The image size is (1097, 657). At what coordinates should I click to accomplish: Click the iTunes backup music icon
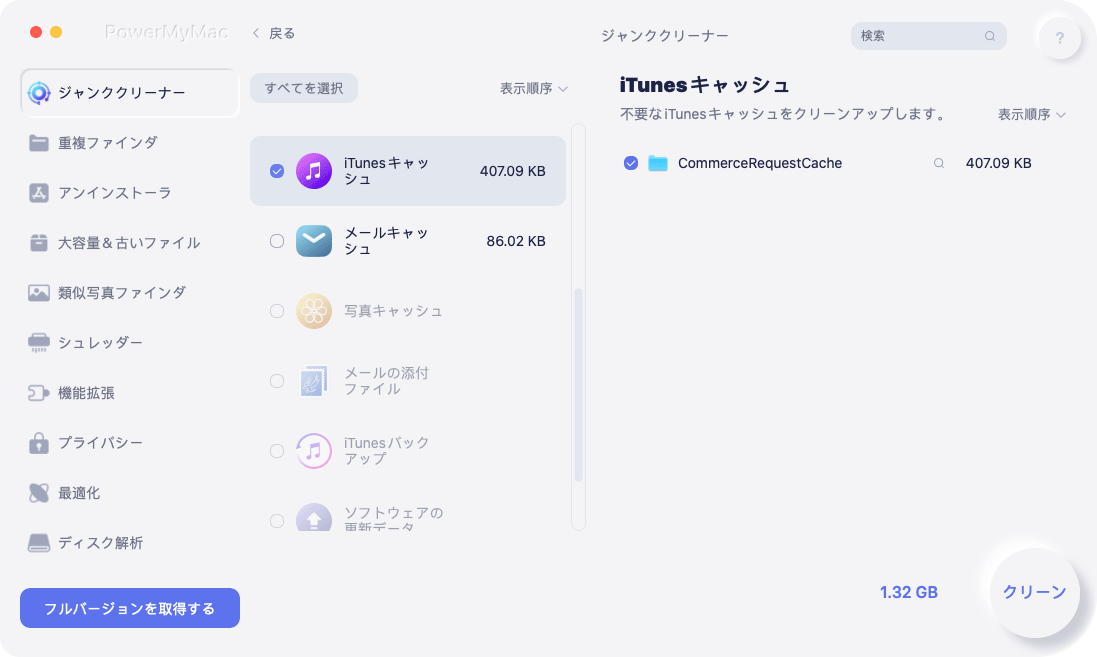pos(313,451)
